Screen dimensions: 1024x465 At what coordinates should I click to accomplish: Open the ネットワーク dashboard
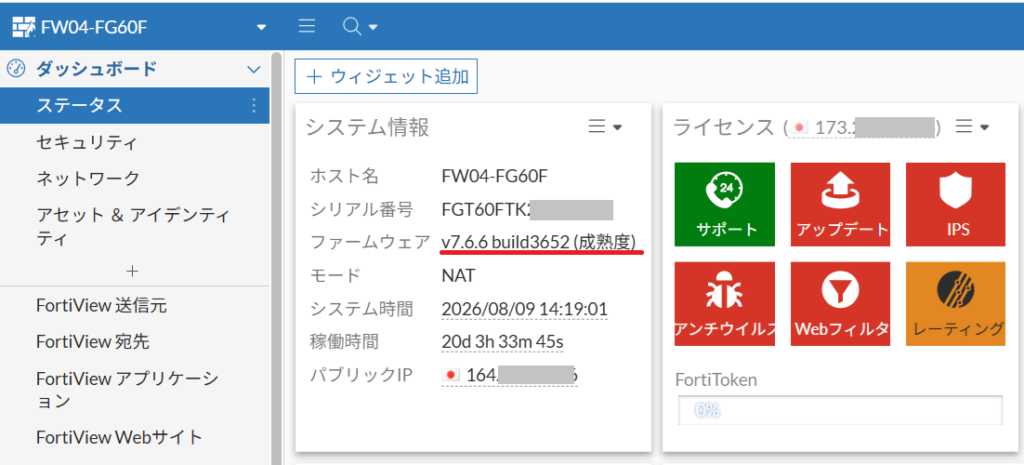click(88, 178)
